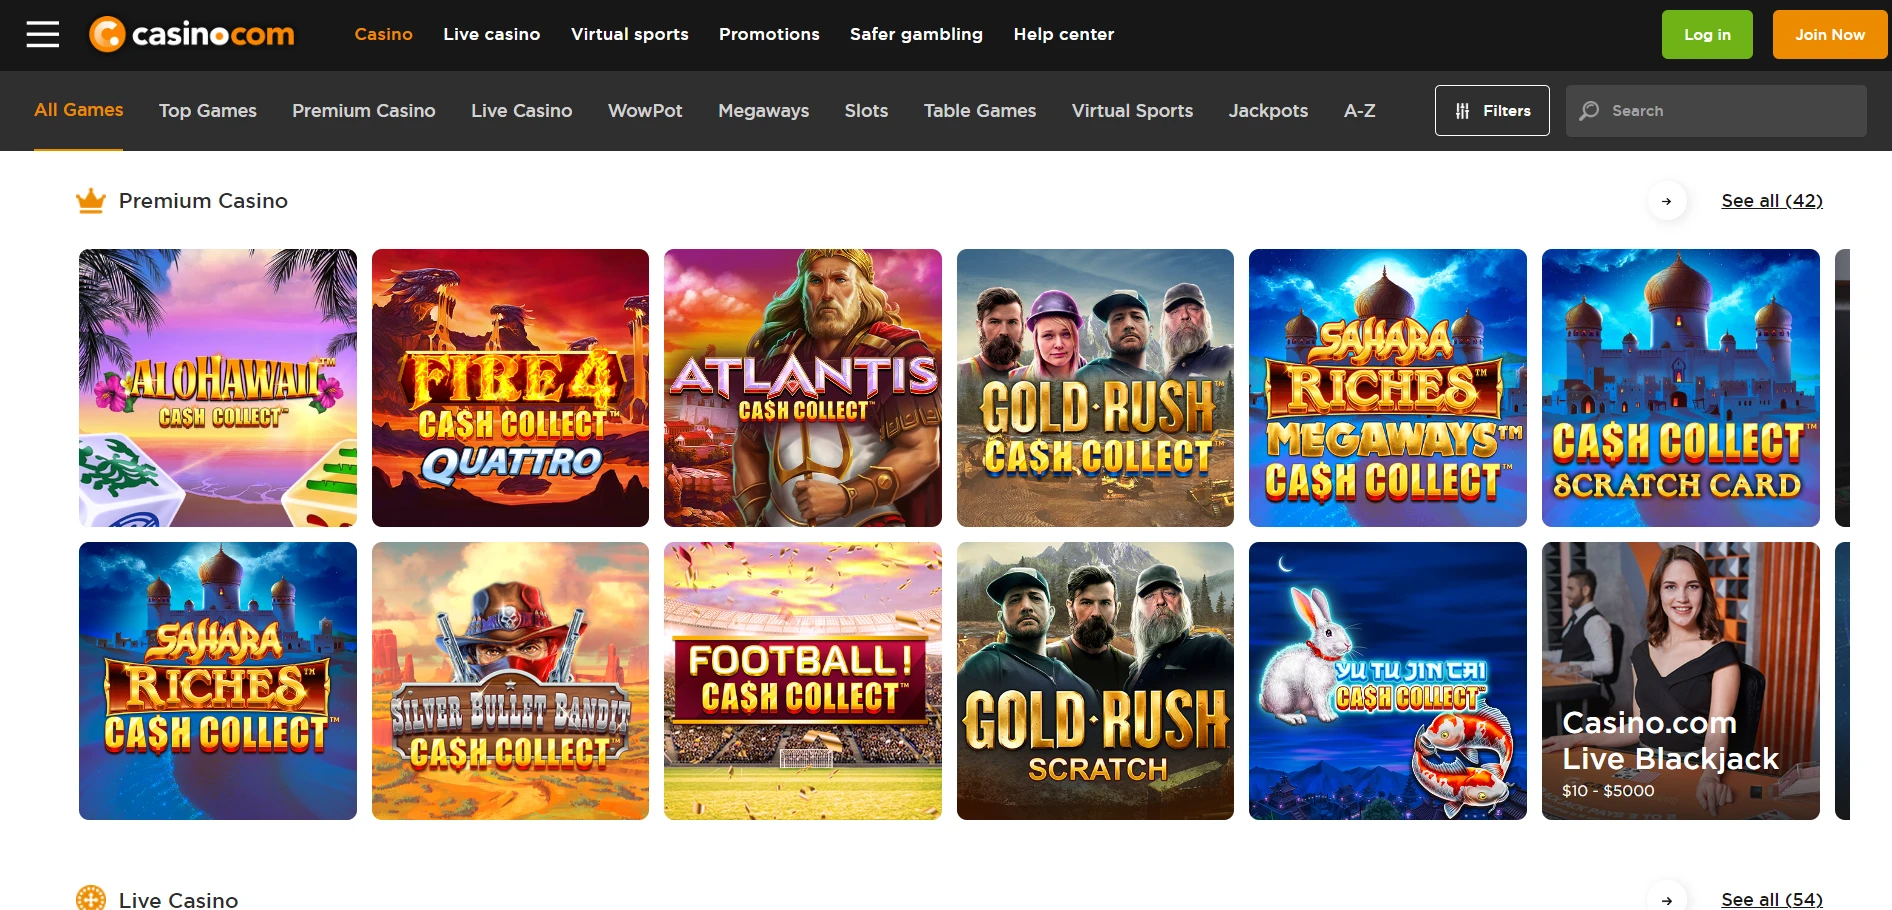
Task: Click the Log in button
Action: 1707,35
